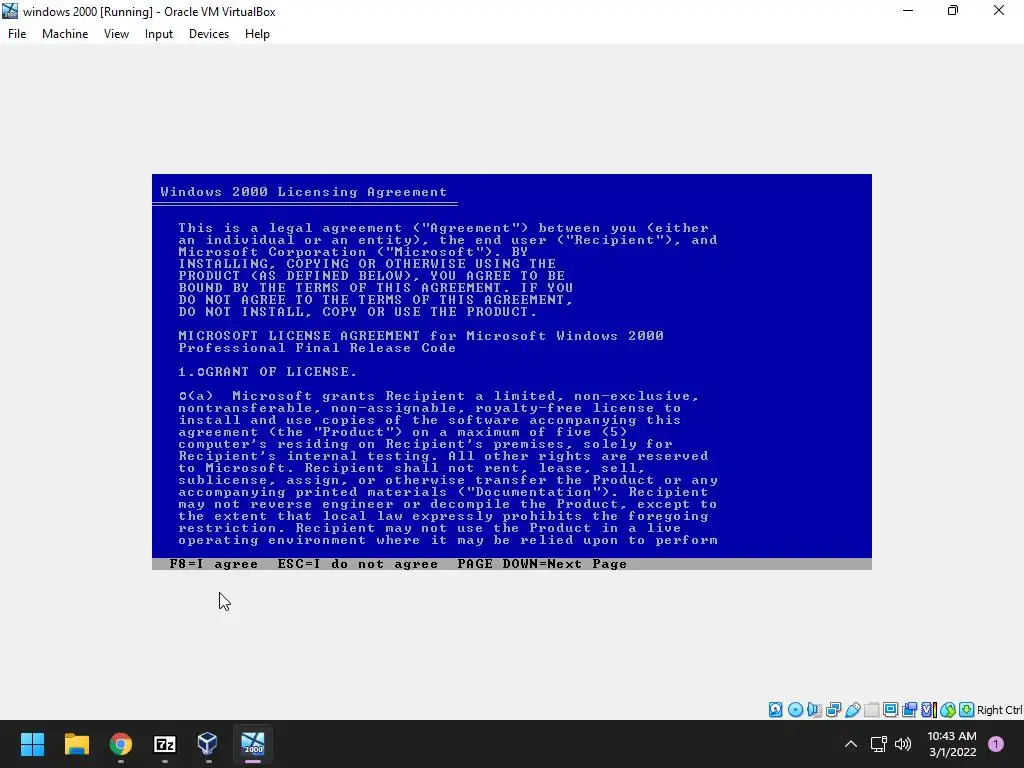This screenshot has width=1024, height=768.
Task: Restore down the VirtualBox window
Action: (953, 11)
